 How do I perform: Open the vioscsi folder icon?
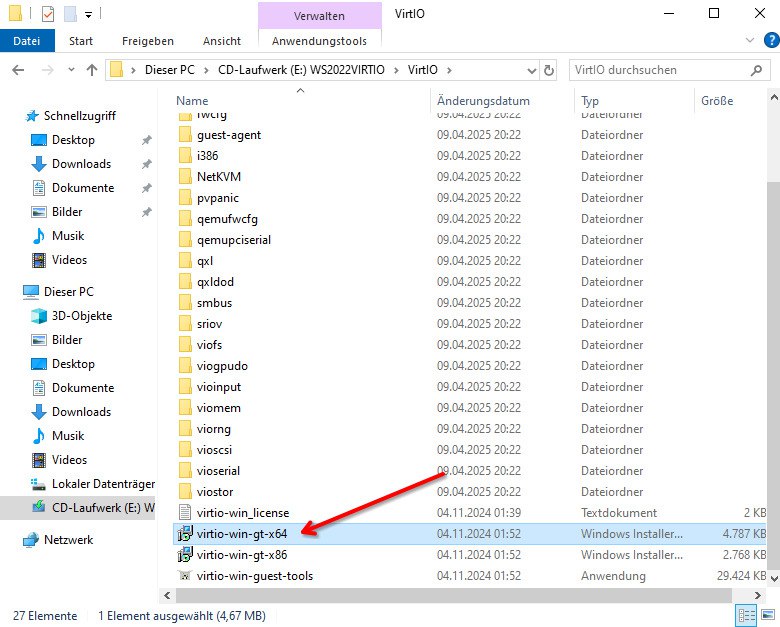185,450
